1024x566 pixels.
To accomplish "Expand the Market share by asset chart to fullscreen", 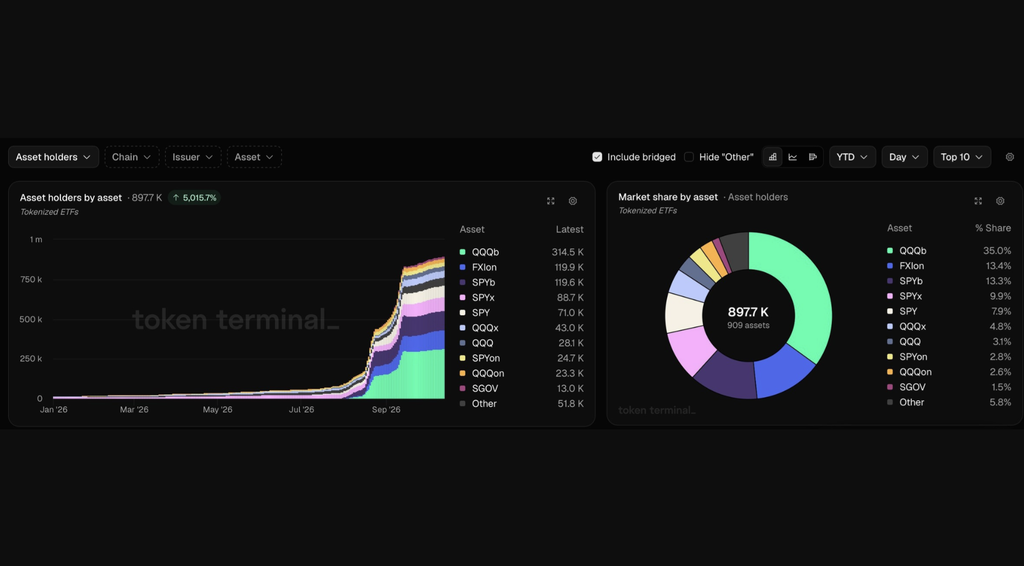I will tap(978, 201).
